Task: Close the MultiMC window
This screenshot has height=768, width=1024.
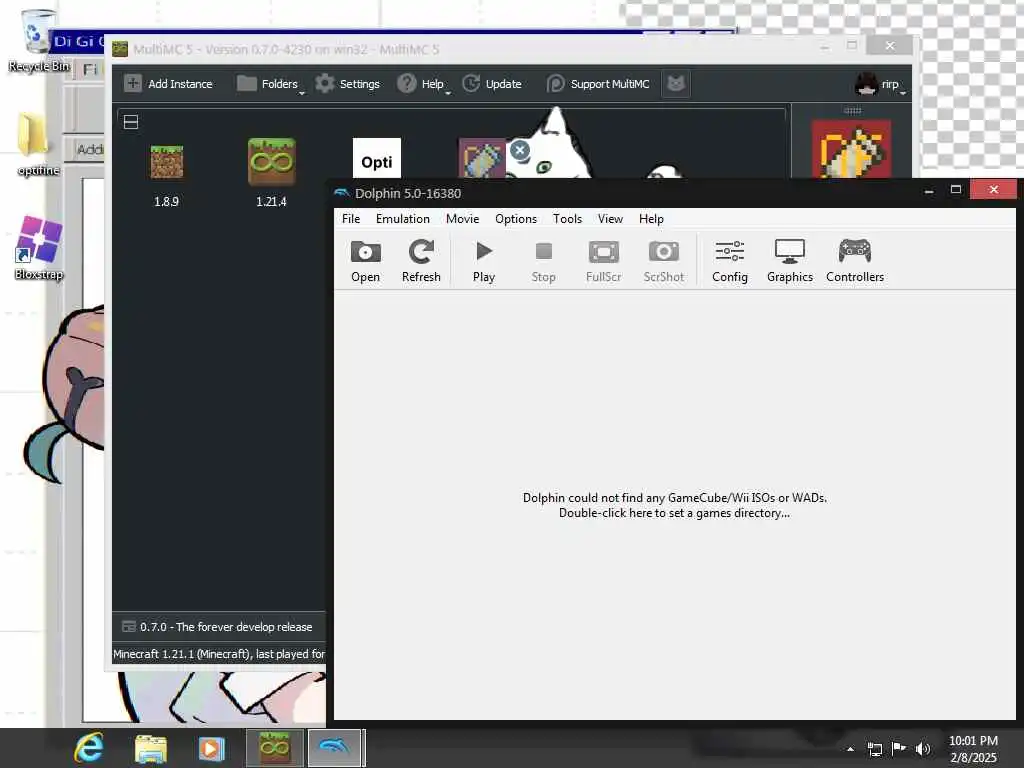Action: (x=889, y=46)
